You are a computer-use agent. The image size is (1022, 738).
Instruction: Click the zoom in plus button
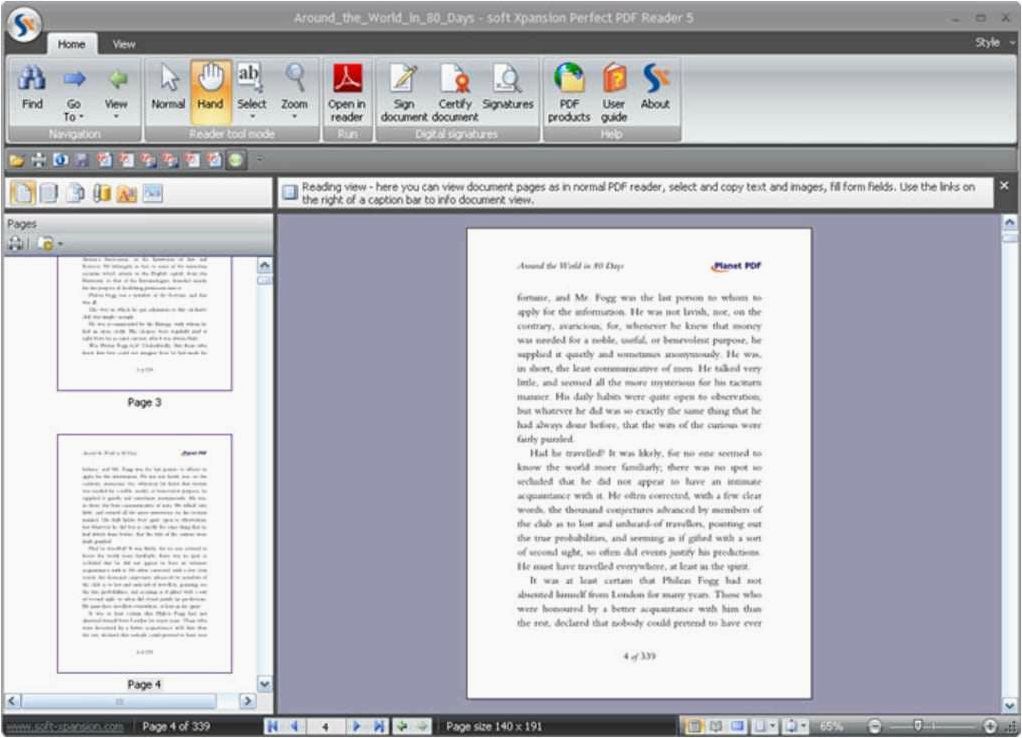click(x=989, y=726)
